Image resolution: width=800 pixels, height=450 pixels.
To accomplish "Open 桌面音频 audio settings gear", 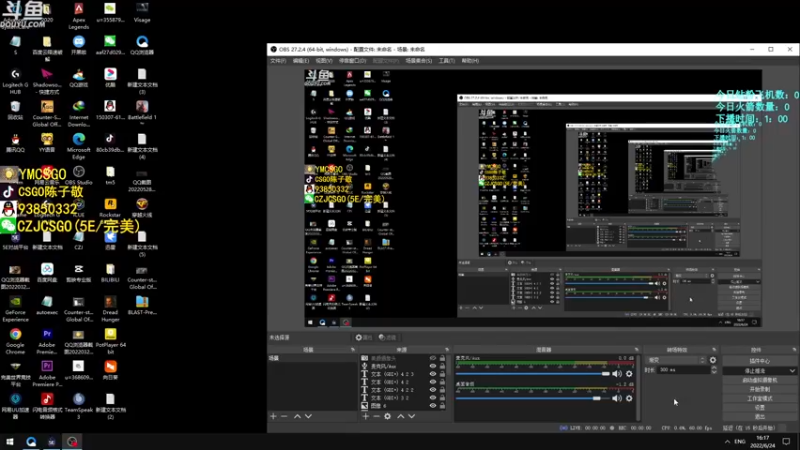I will (629, 398).
